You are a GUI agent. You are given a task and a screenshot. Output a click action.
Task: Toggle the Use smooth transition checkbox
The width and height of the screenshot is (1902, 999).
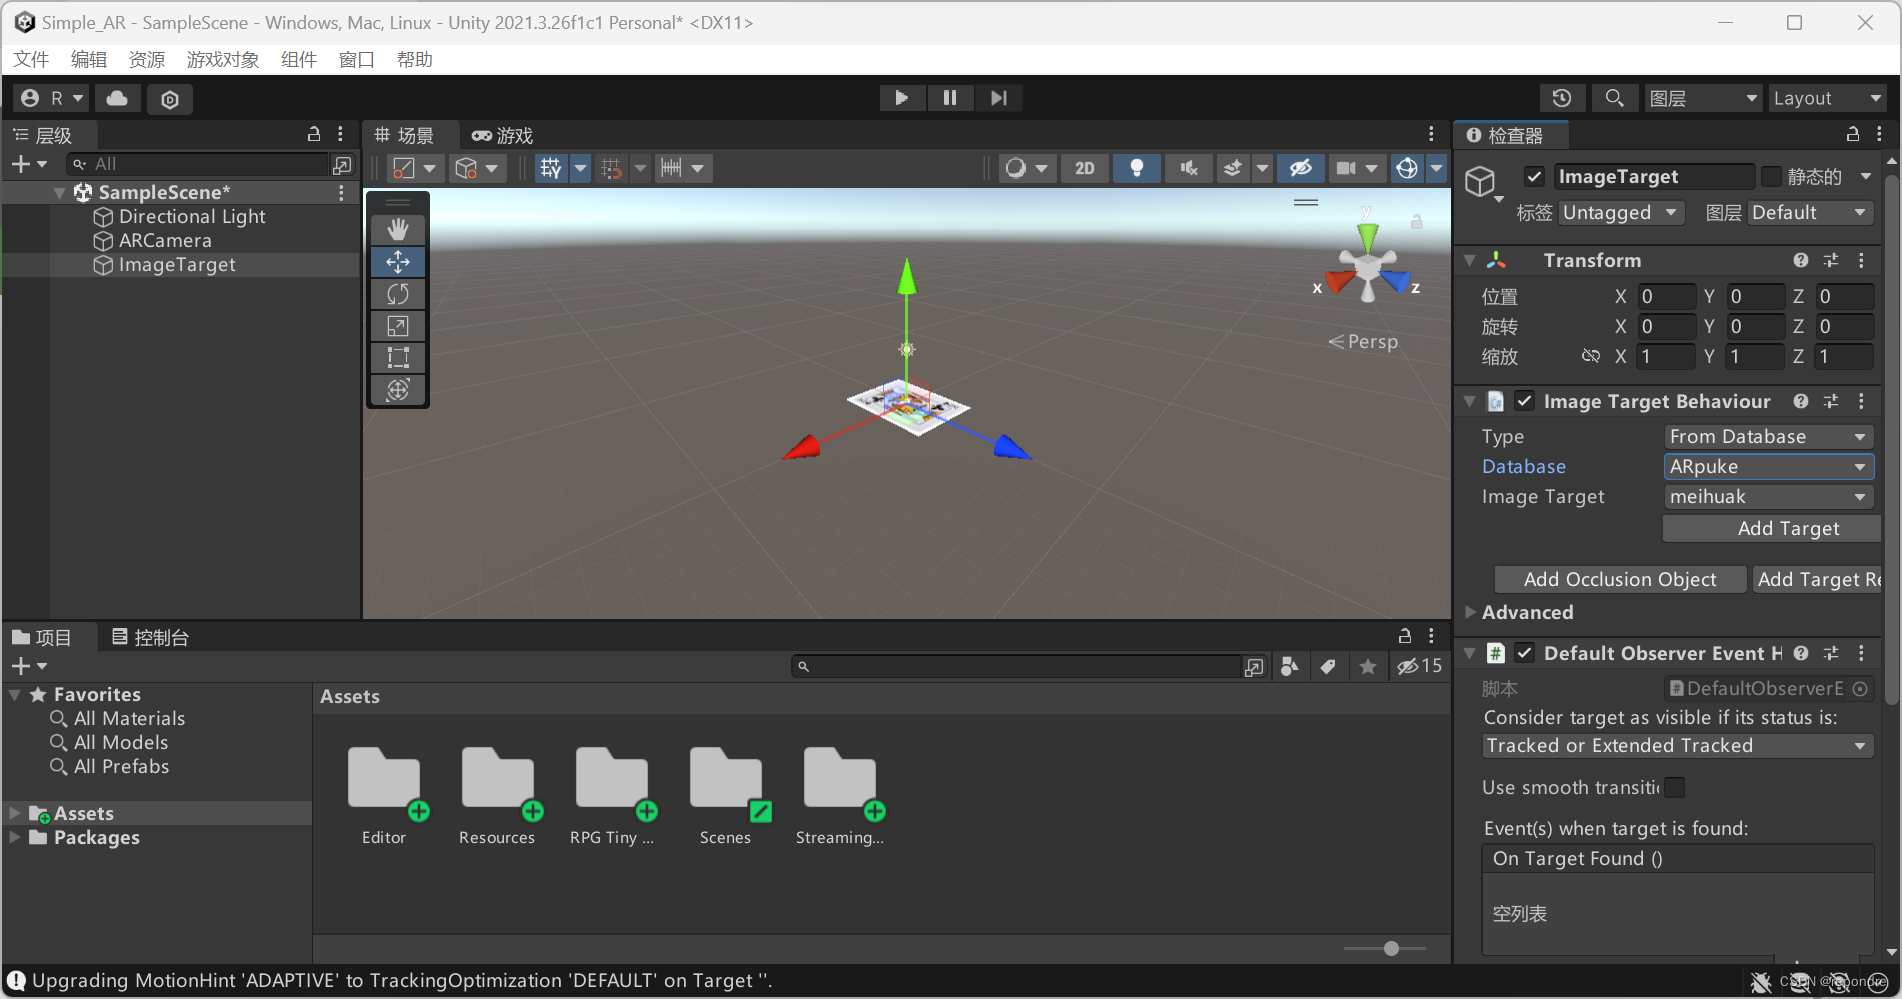(x=1674, y=787)
